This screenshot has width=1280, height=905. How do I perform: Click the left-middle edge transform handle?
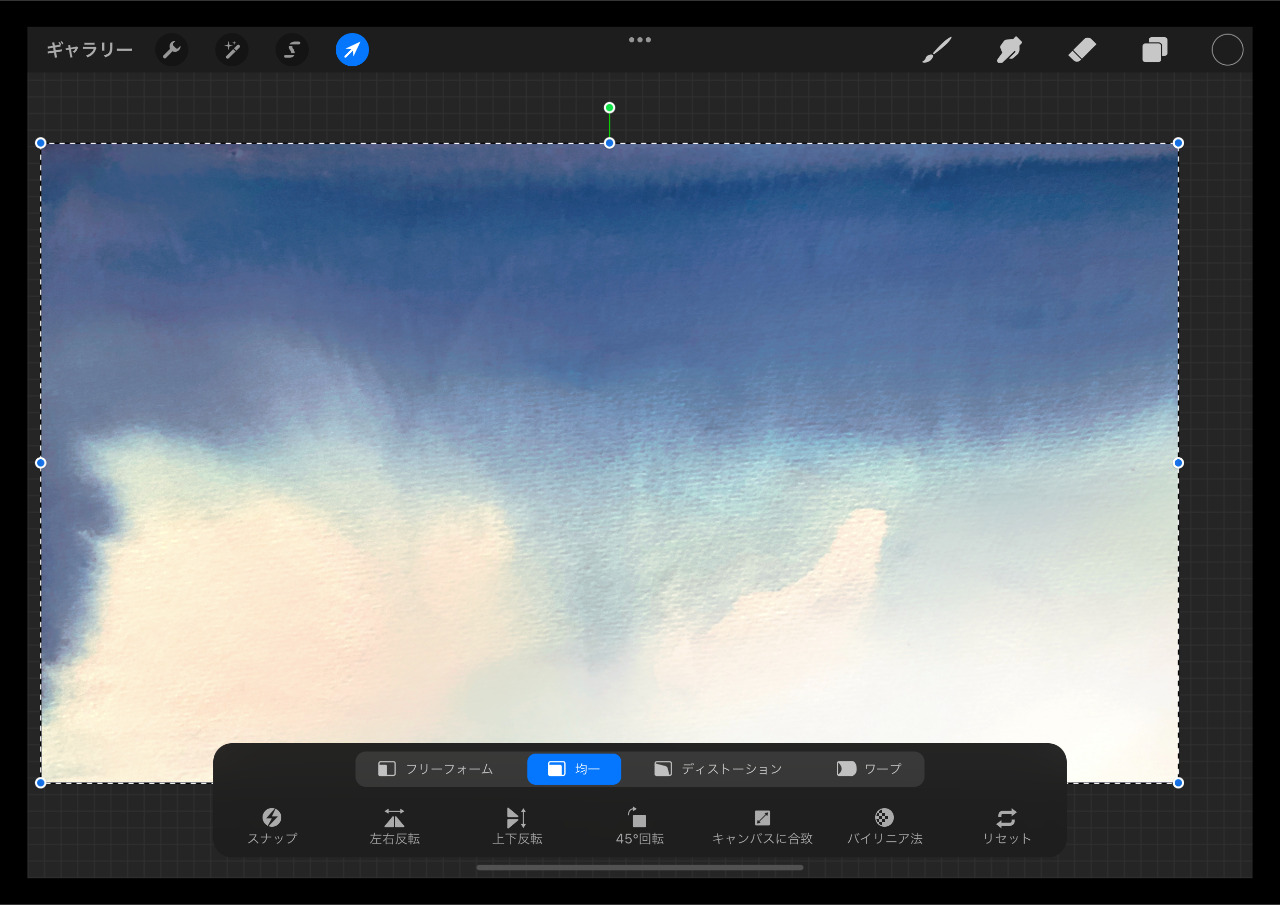(x=41, y=463)
